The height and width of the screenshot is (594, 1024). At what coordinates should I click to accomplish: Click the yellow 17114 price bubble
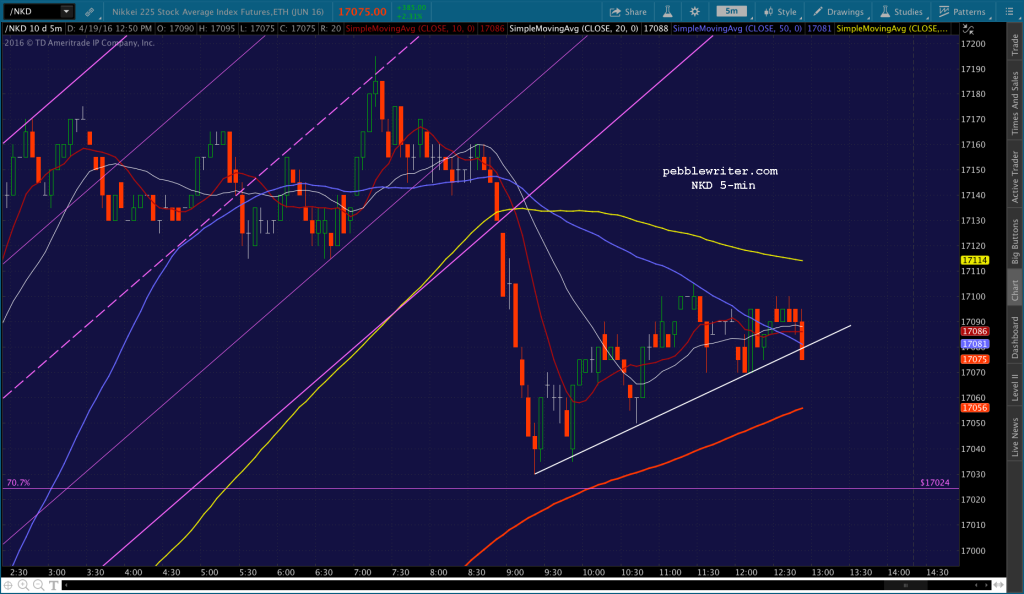(974, 260)
